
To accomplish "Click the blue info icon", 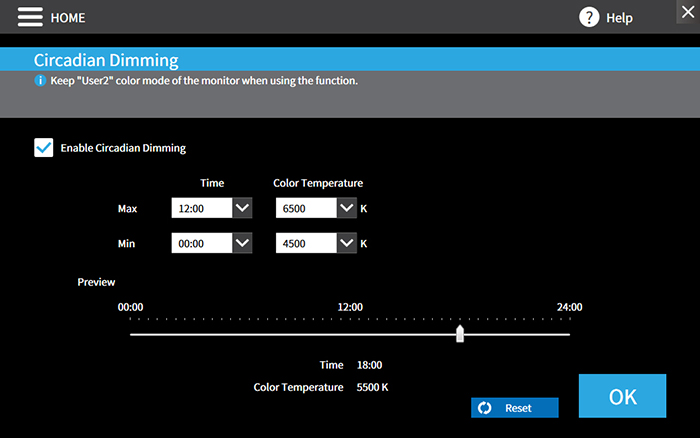I will coord(40,80).
